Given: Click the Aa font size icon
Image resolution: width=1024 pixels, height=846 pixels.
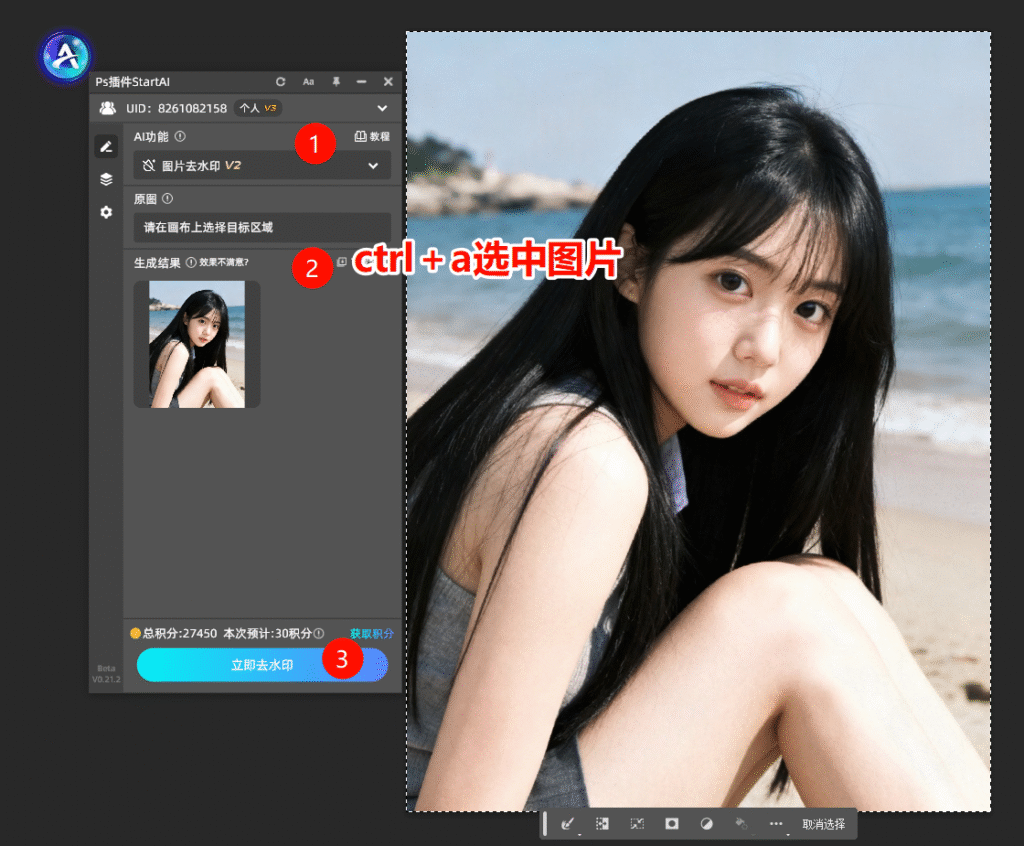Looking at the screenshot, I should [x=308, y=82].
